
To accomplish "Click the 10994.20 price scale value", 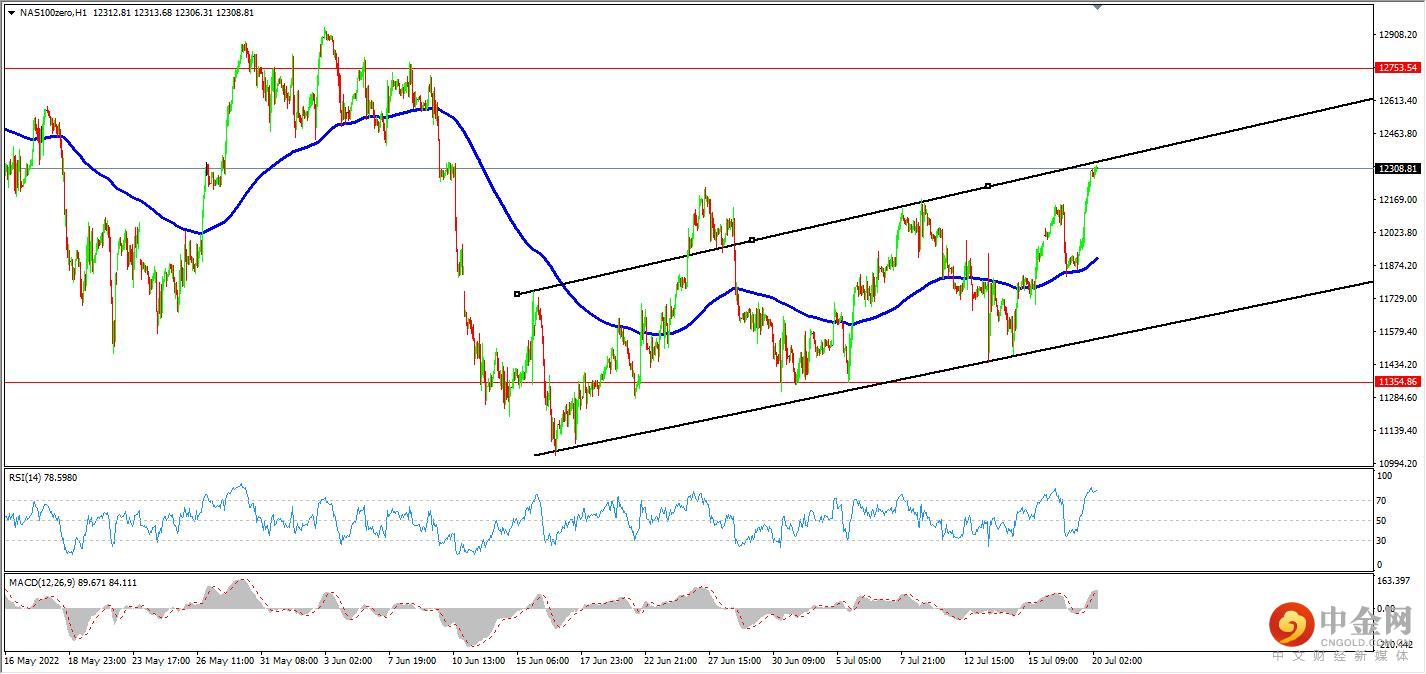I will pyautogui.click(x=1398, y=464).
